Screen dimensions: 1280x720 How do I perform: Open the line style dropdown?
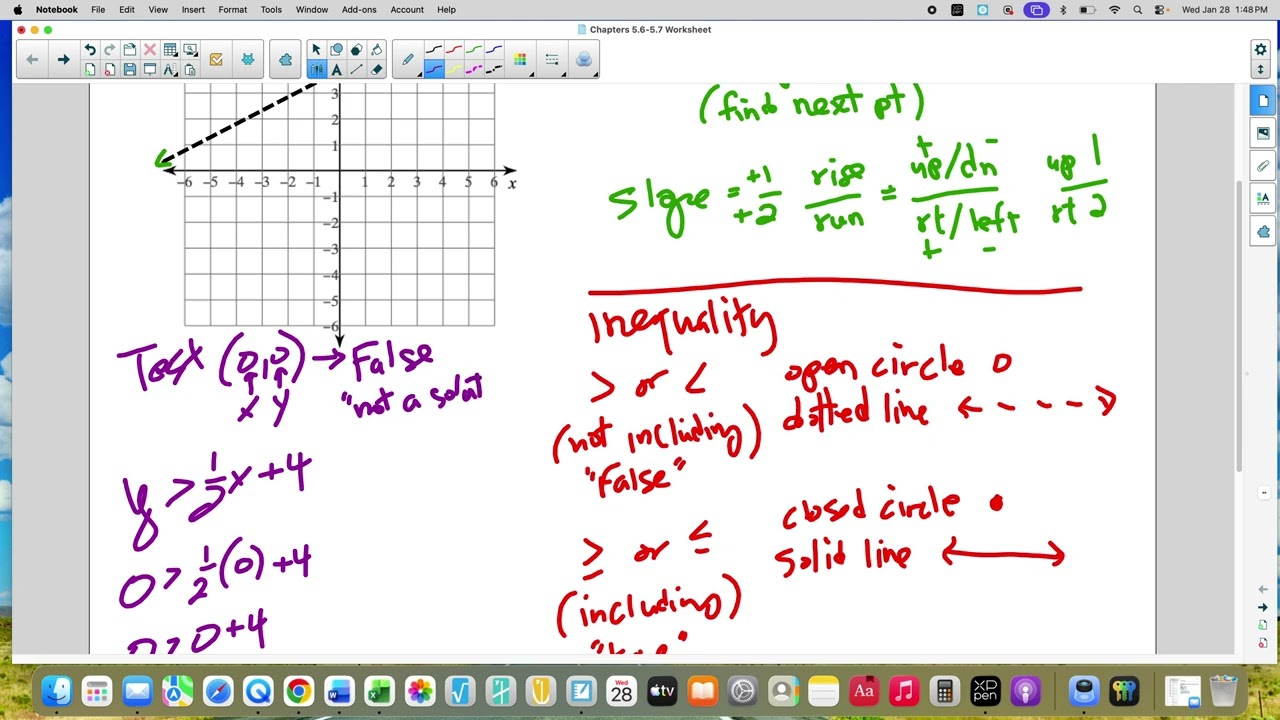[x=552, y=60]
